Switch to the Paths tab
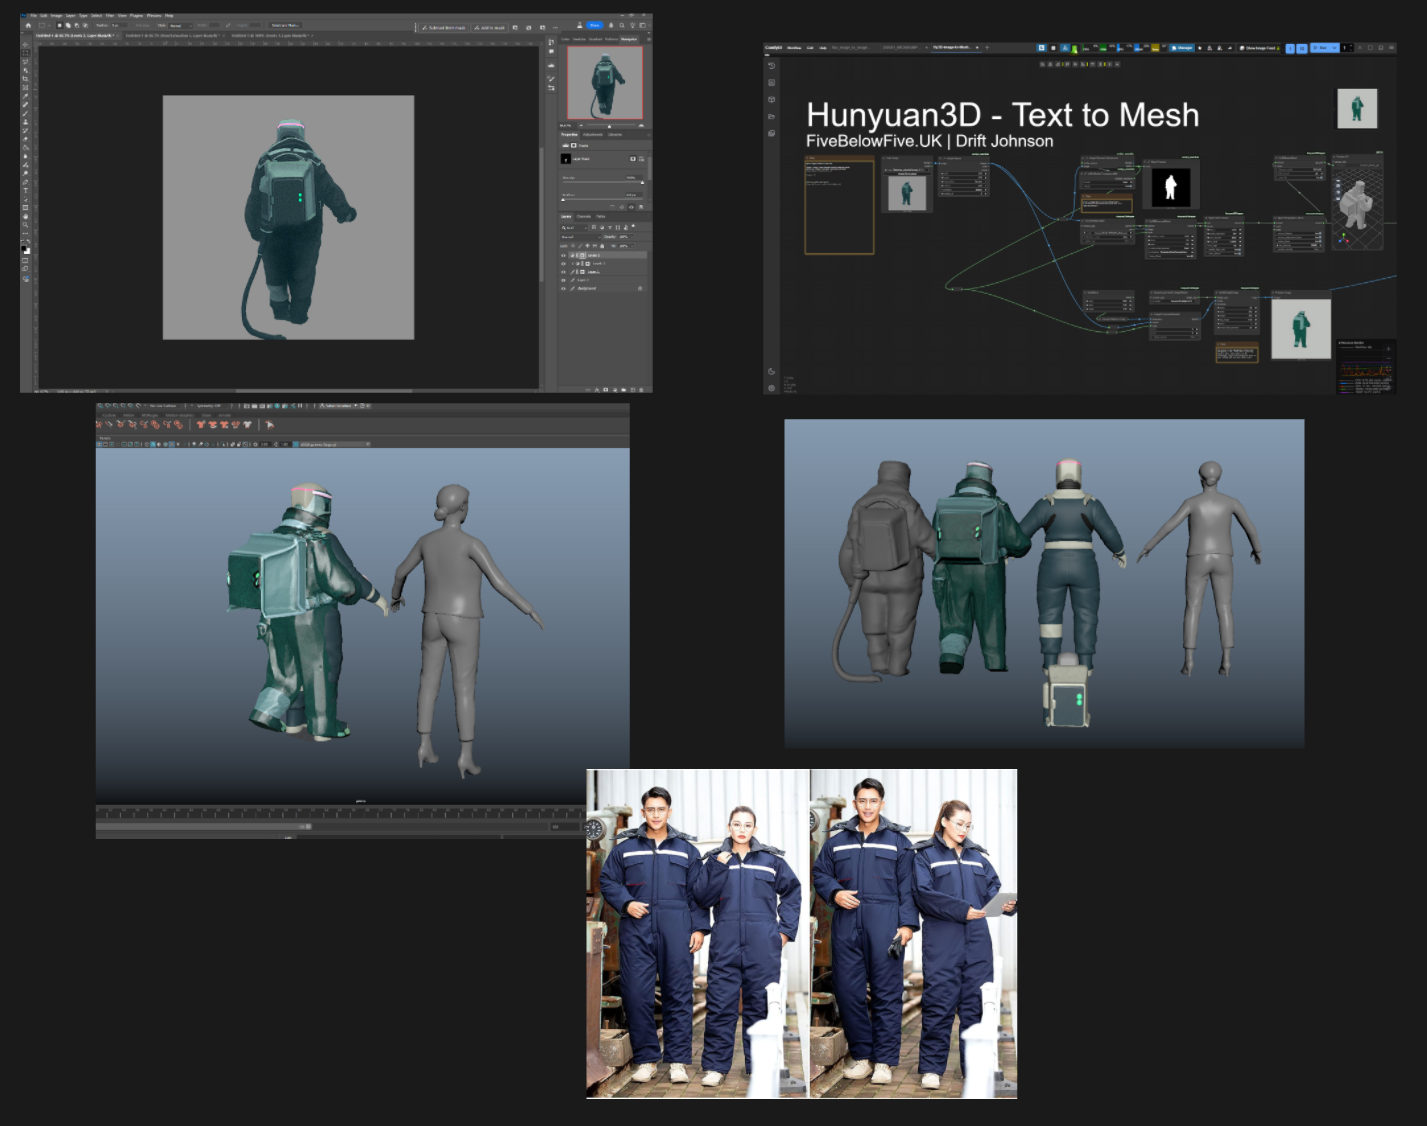Image resolution: width=1427 pixels, height=1126 pixels. (x=601, y=217)
